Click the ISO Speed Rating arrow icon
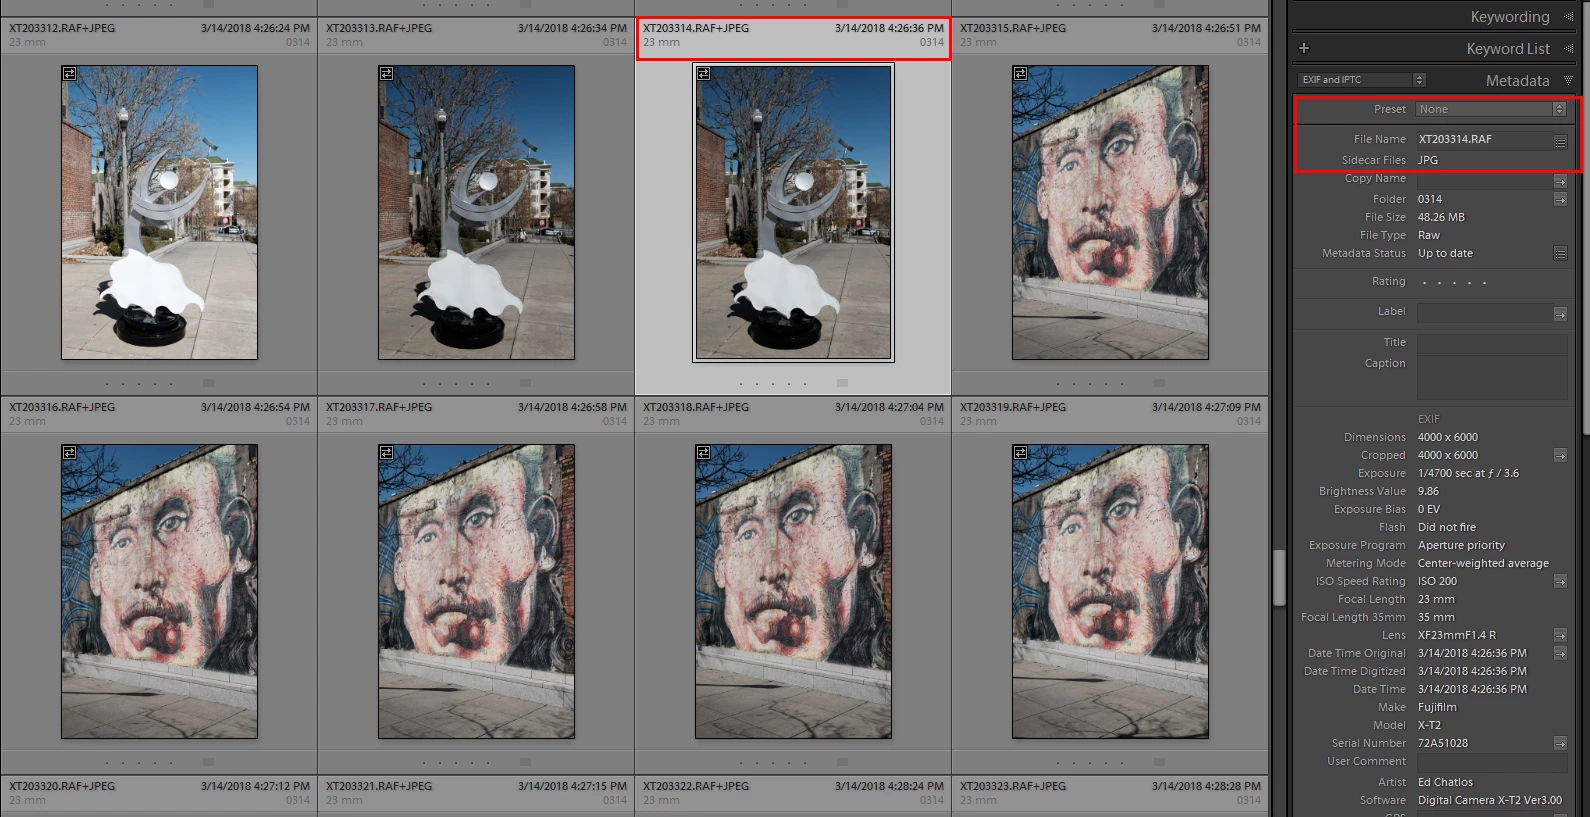The width and height of the screenshot is (1590, 817). (1560, 581)
